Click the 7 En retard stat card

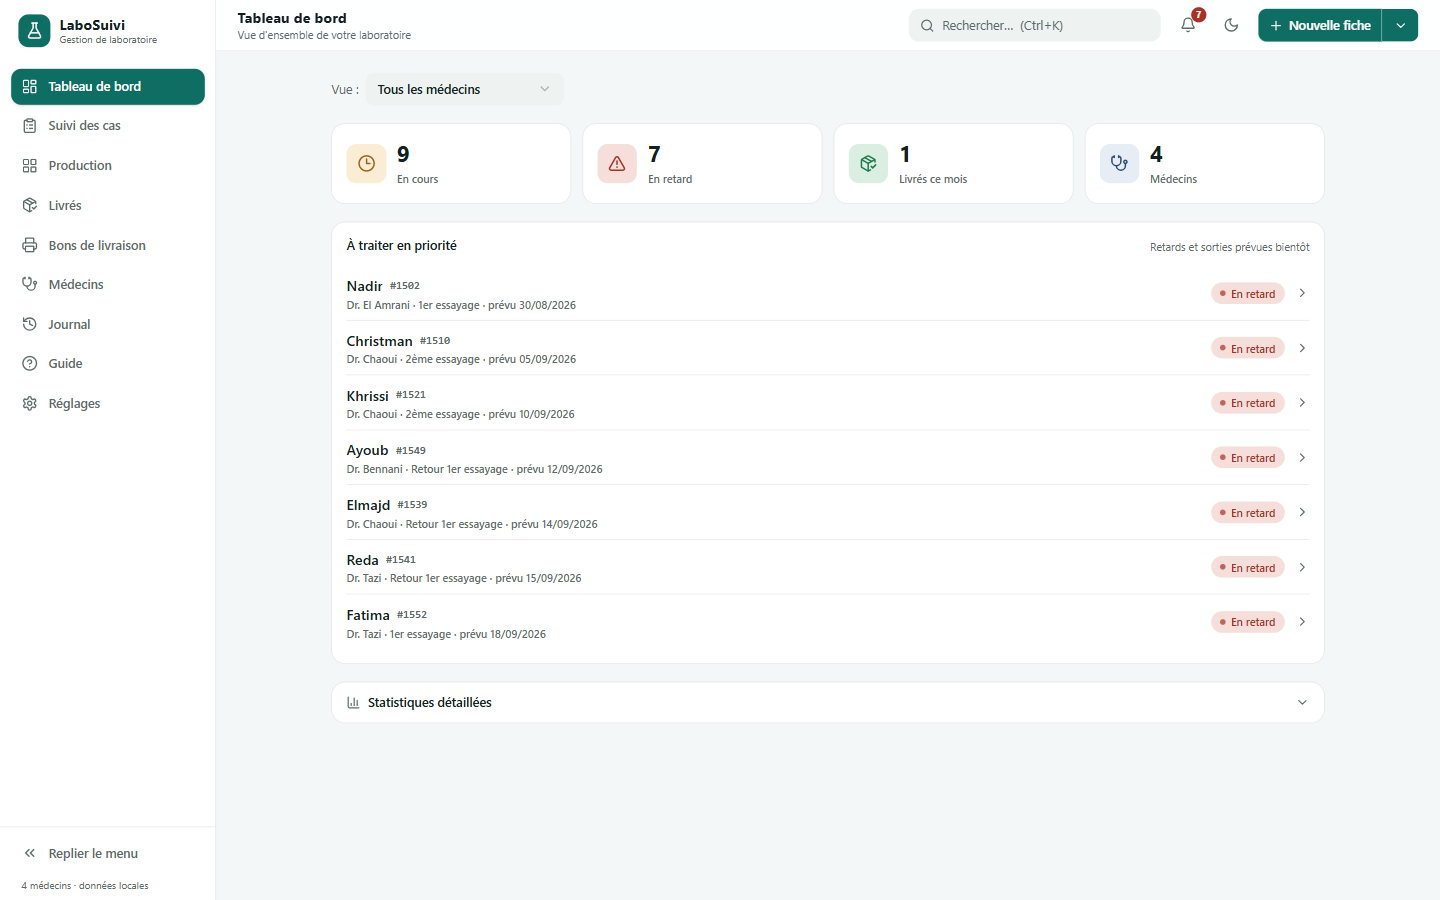(702, 164)
